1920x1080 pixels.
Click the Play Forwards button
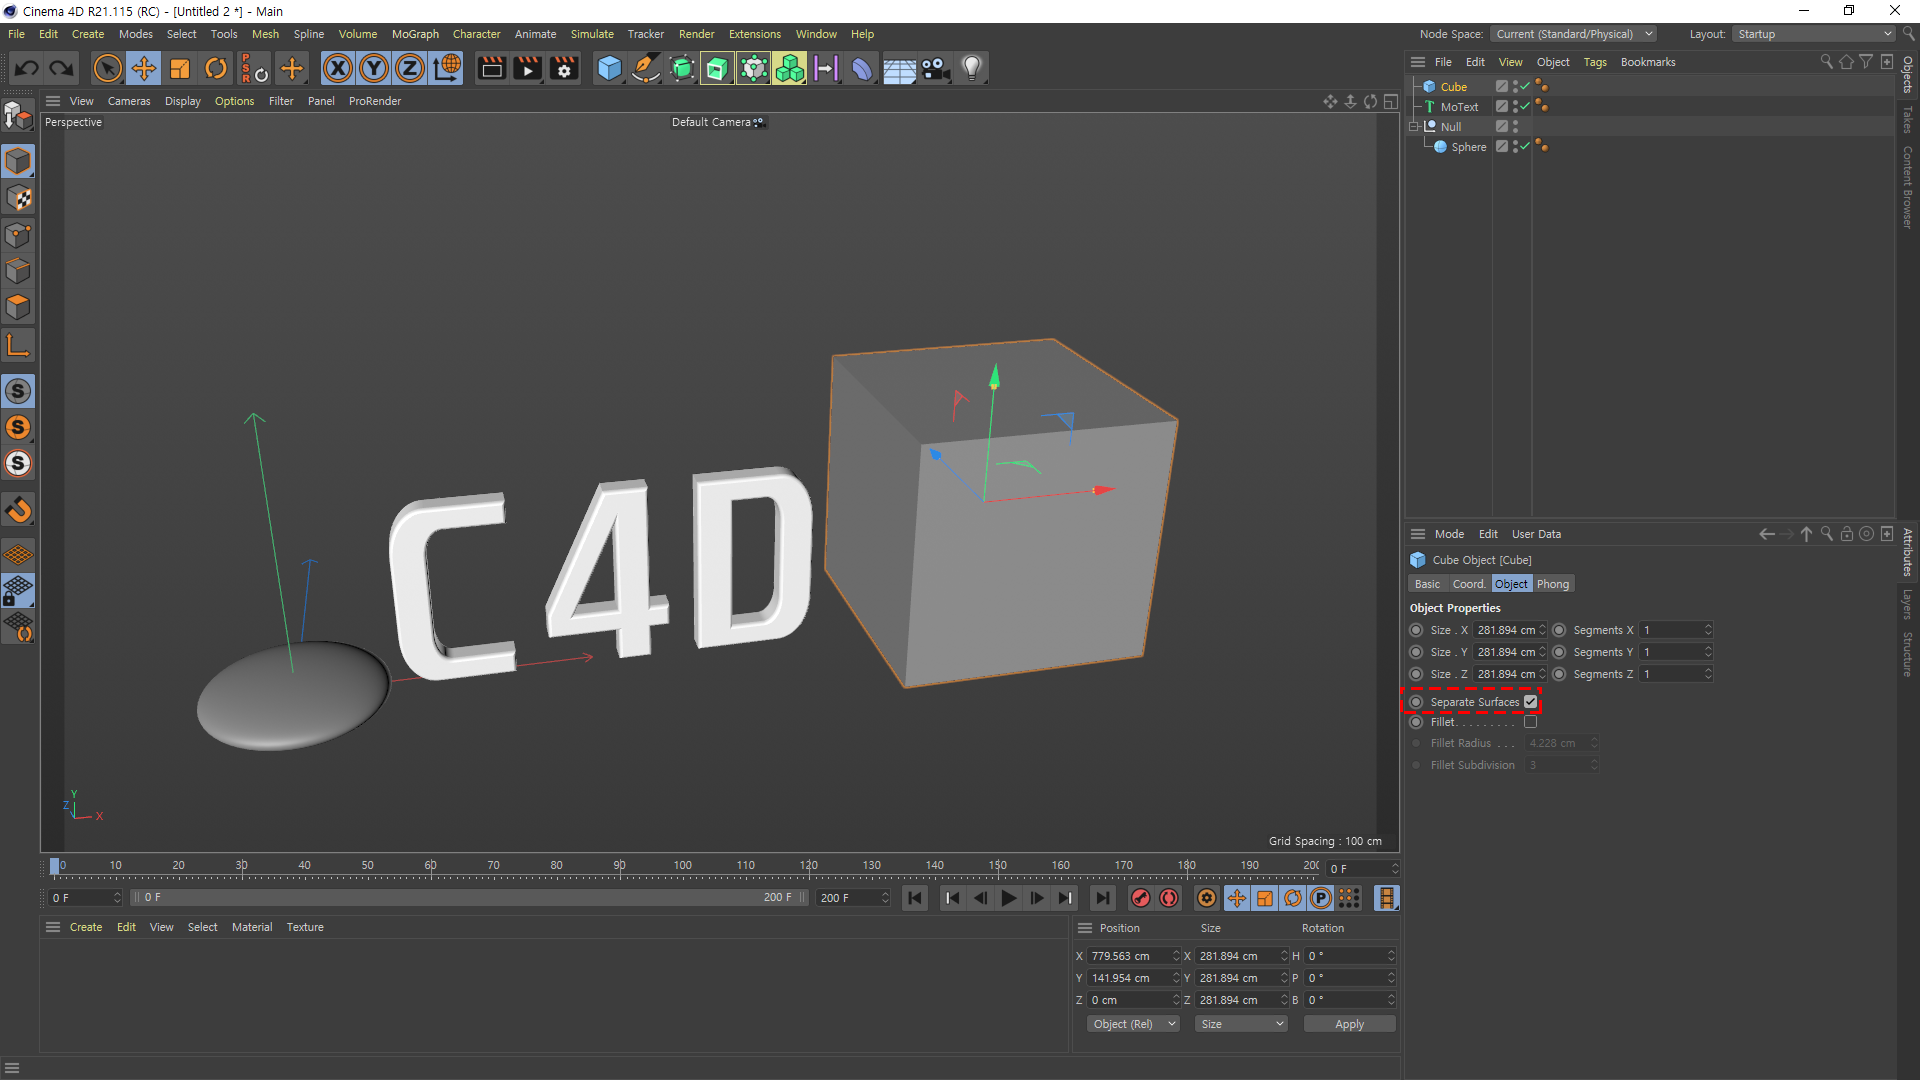1008,898
